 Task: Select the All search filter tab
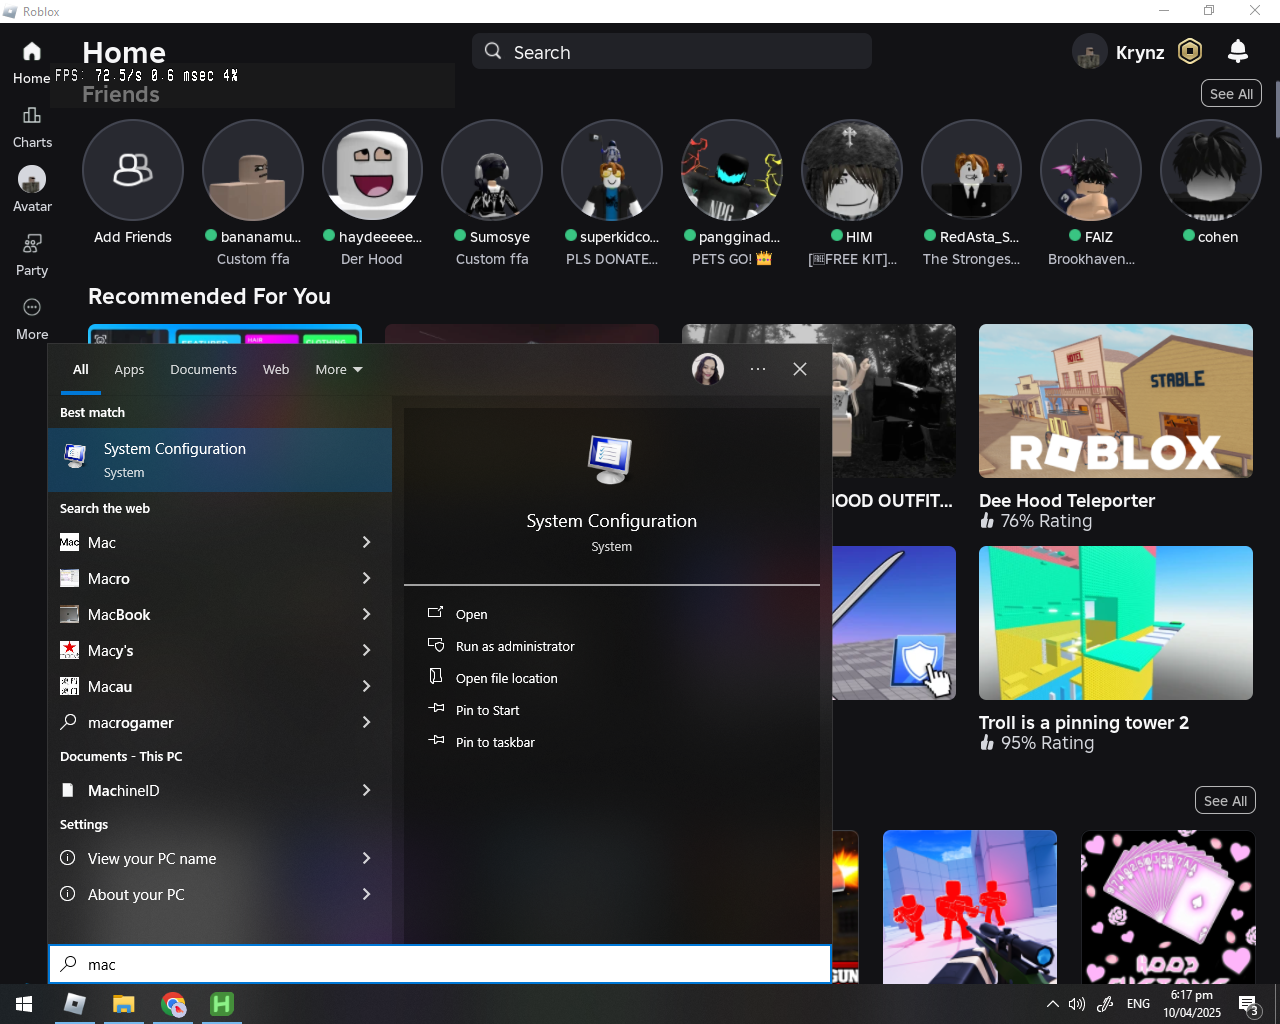point(81,369)
